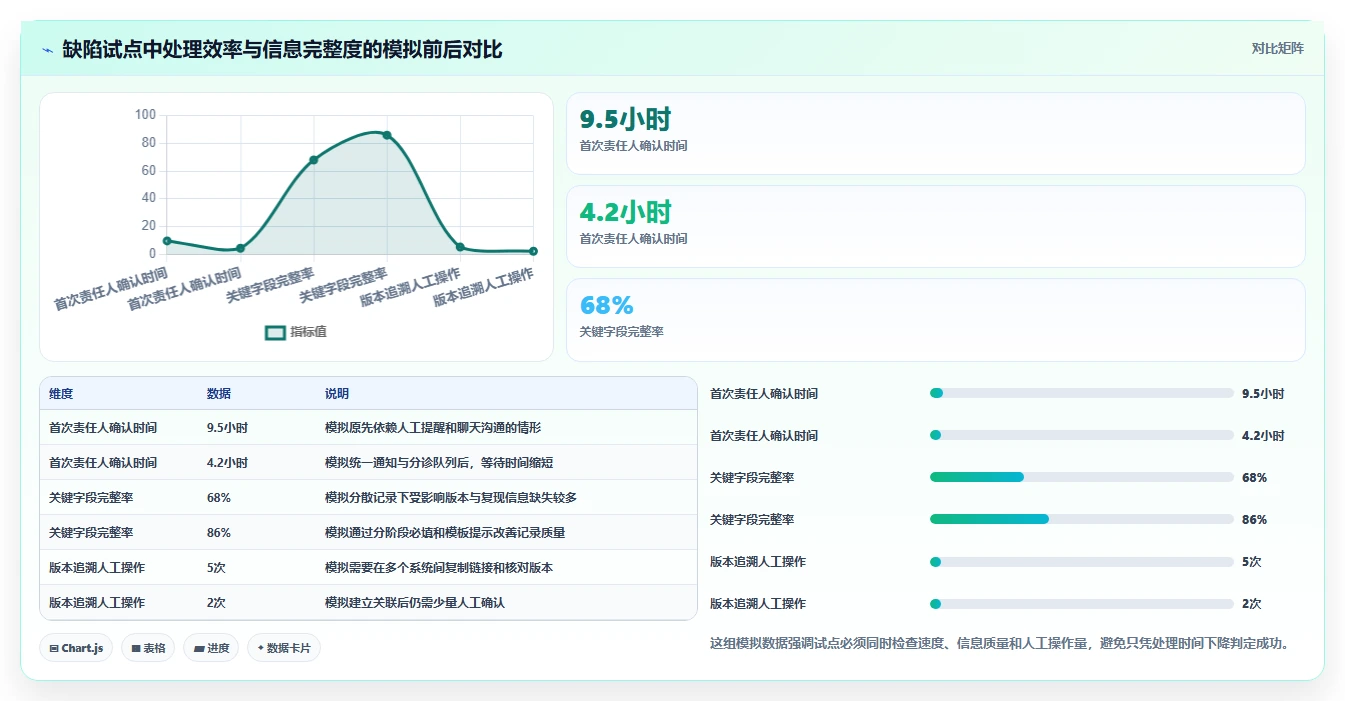Viewport: 1345px width, 701px height.
Task: Click the progress bar labeled 9.5小时
Action: coord(1081,393)
